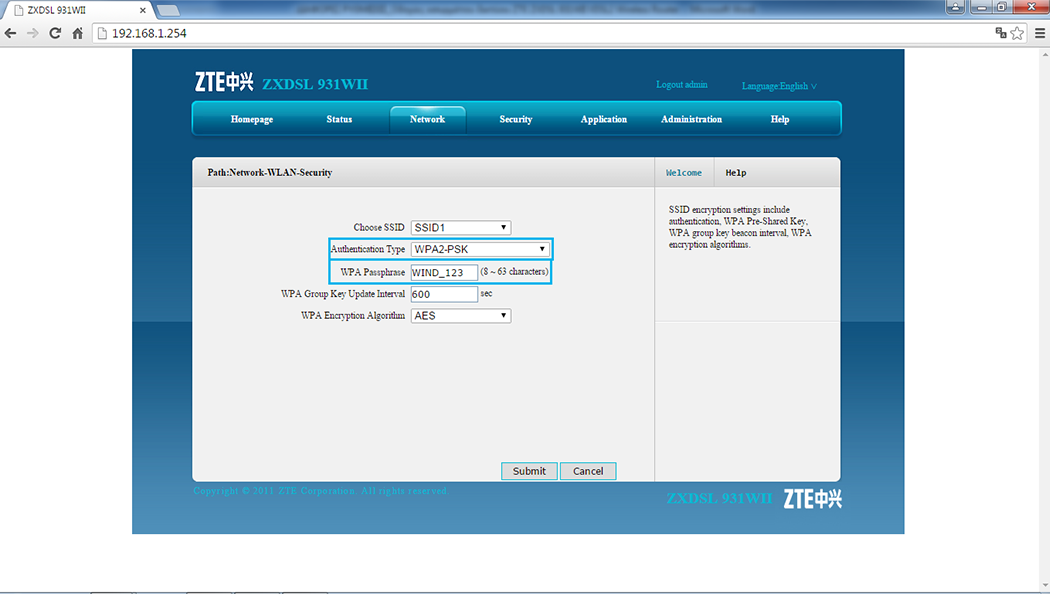Switch to the Welcome side tab
The image size is (1050, 594).
click(684, 173)
